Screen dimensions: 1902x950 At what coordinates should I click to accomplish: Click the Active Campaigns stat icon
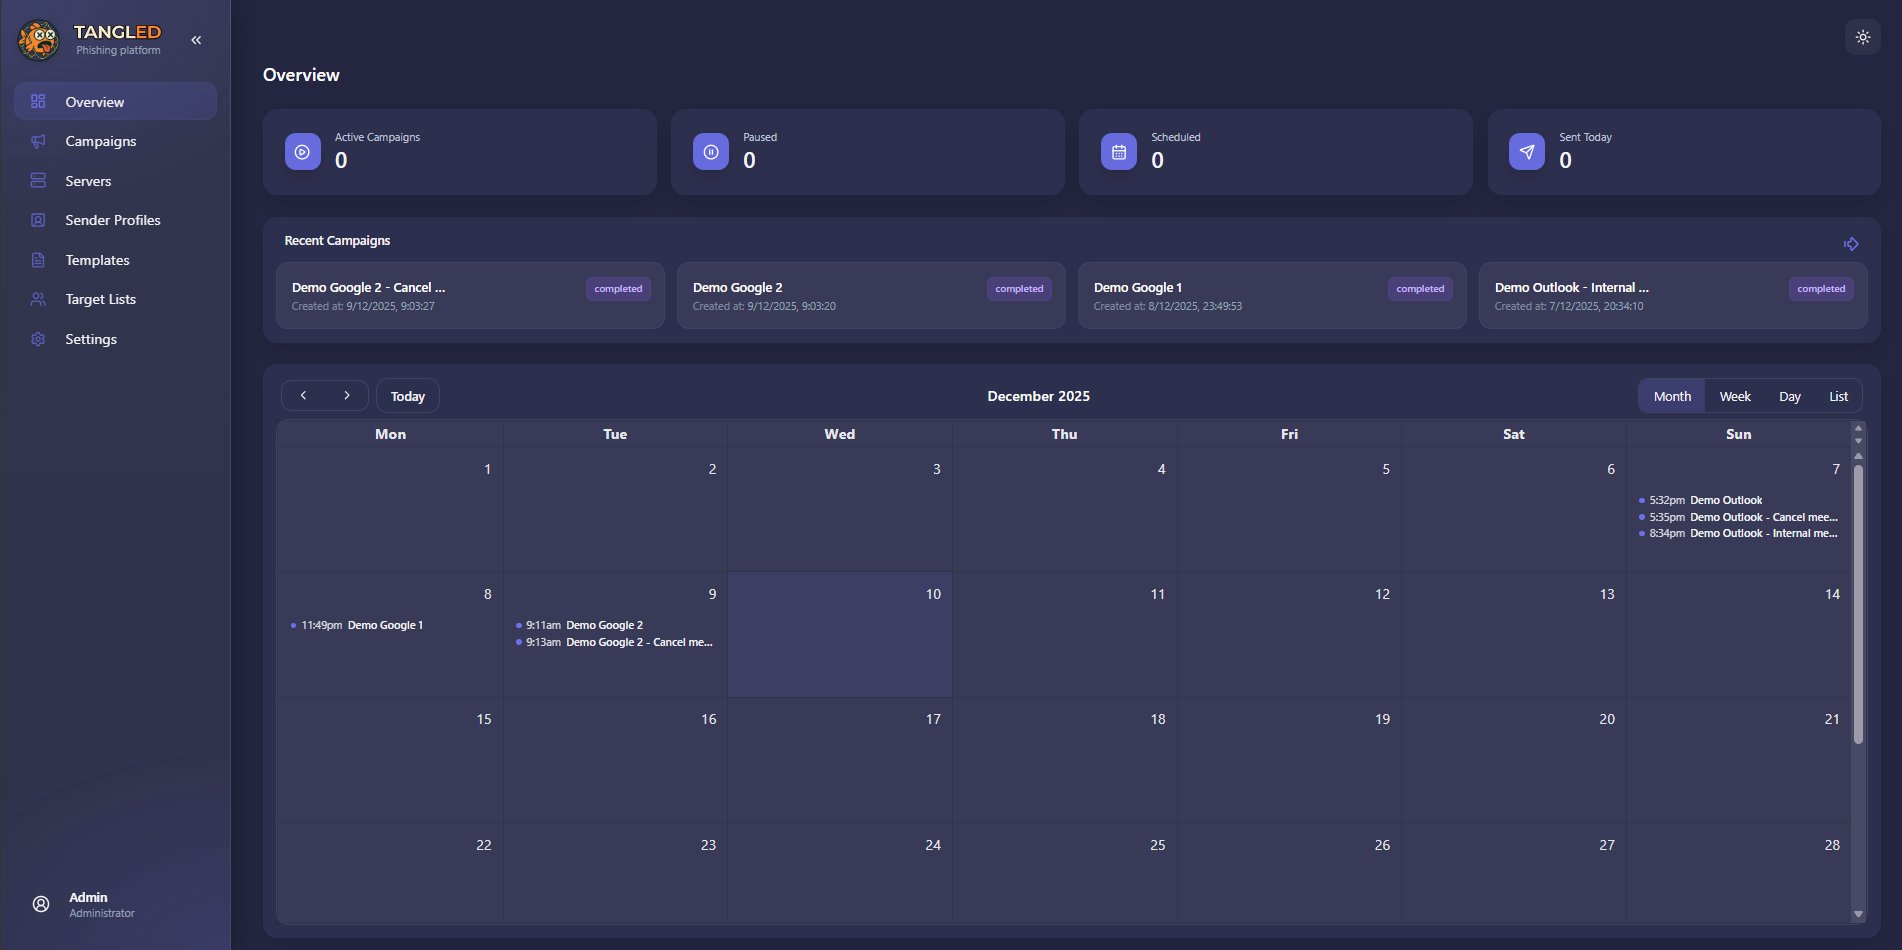[x=302, y=151]
